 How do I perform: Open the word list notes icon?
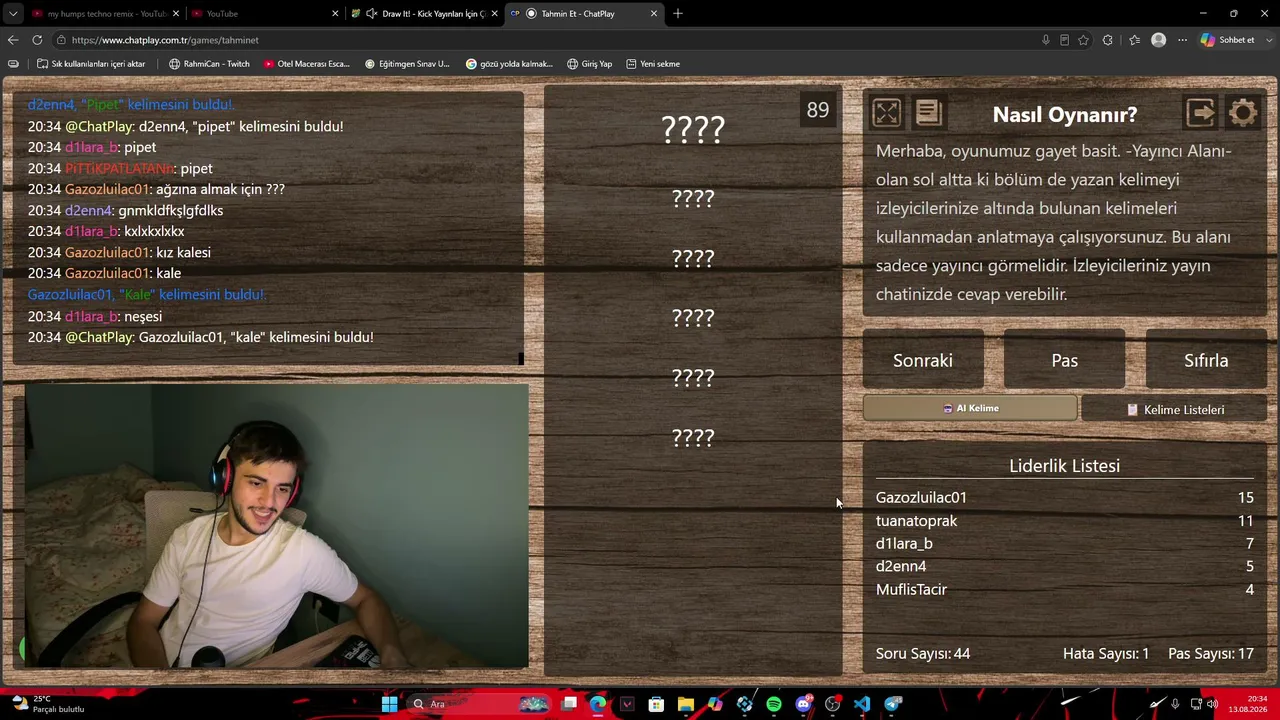pyautogui.click(x=929, y=113)
